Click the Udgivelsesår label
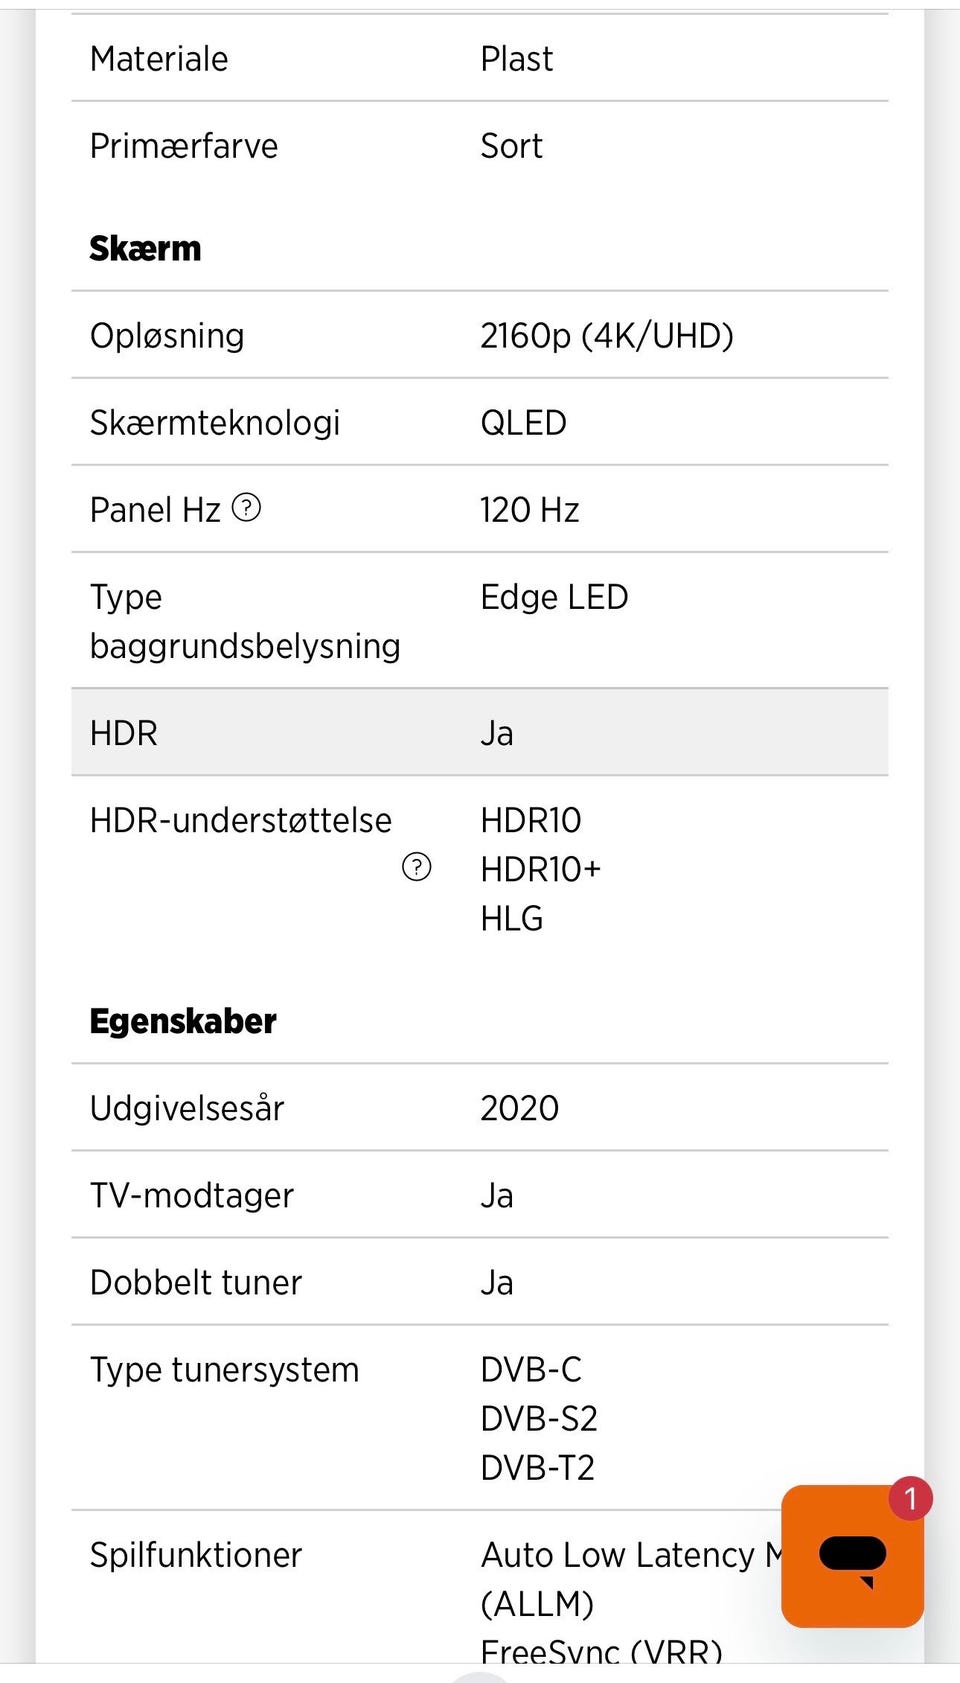This screenshot has width=960, height=1683. (x=187, y=1108)
